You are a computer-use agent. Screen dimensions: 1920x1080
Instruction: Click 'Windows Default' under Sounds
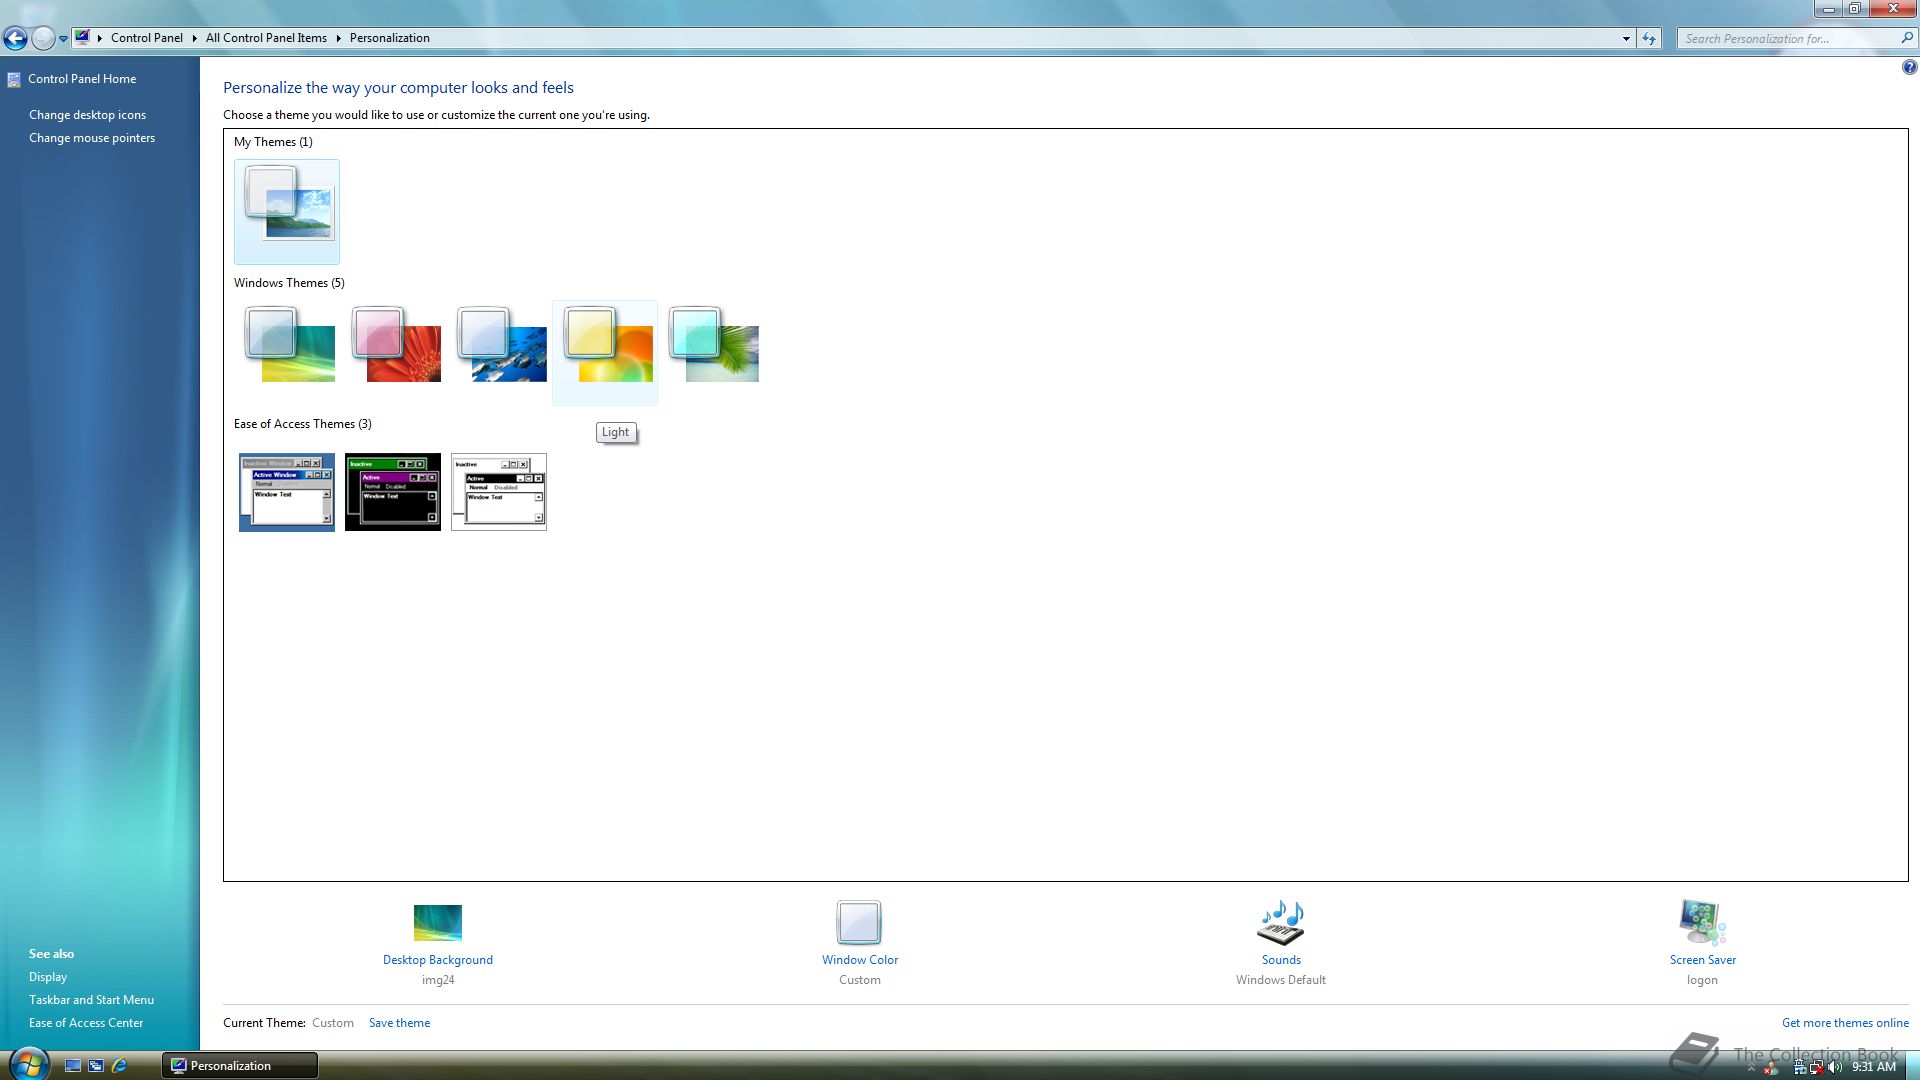(1281, 980)
